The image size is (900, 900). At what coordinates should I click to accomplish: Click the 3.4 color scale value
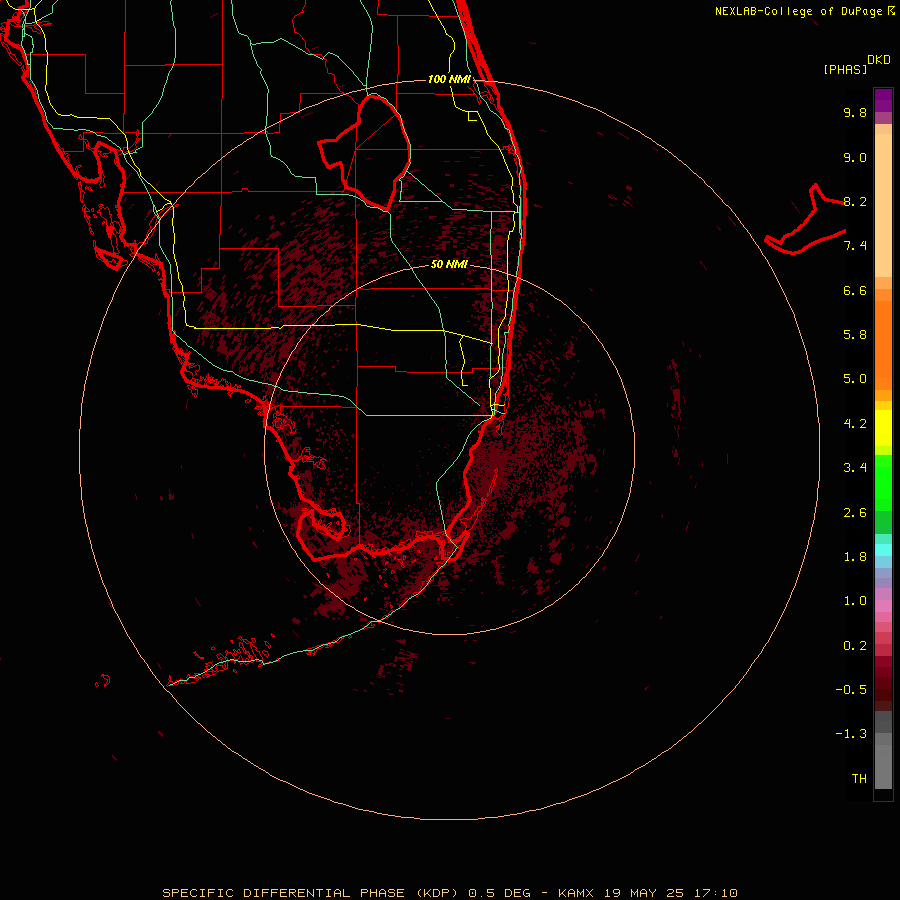(855, 468)
